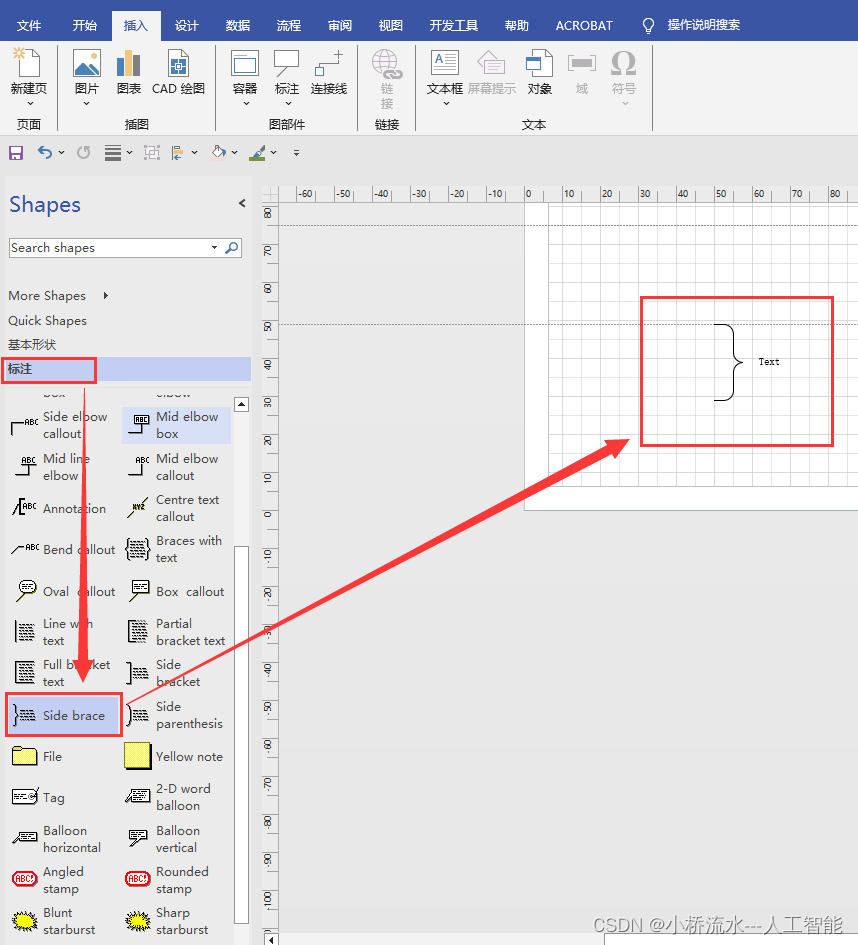
Task: Choose the Annotation shape
Action: tap(59, 508)
